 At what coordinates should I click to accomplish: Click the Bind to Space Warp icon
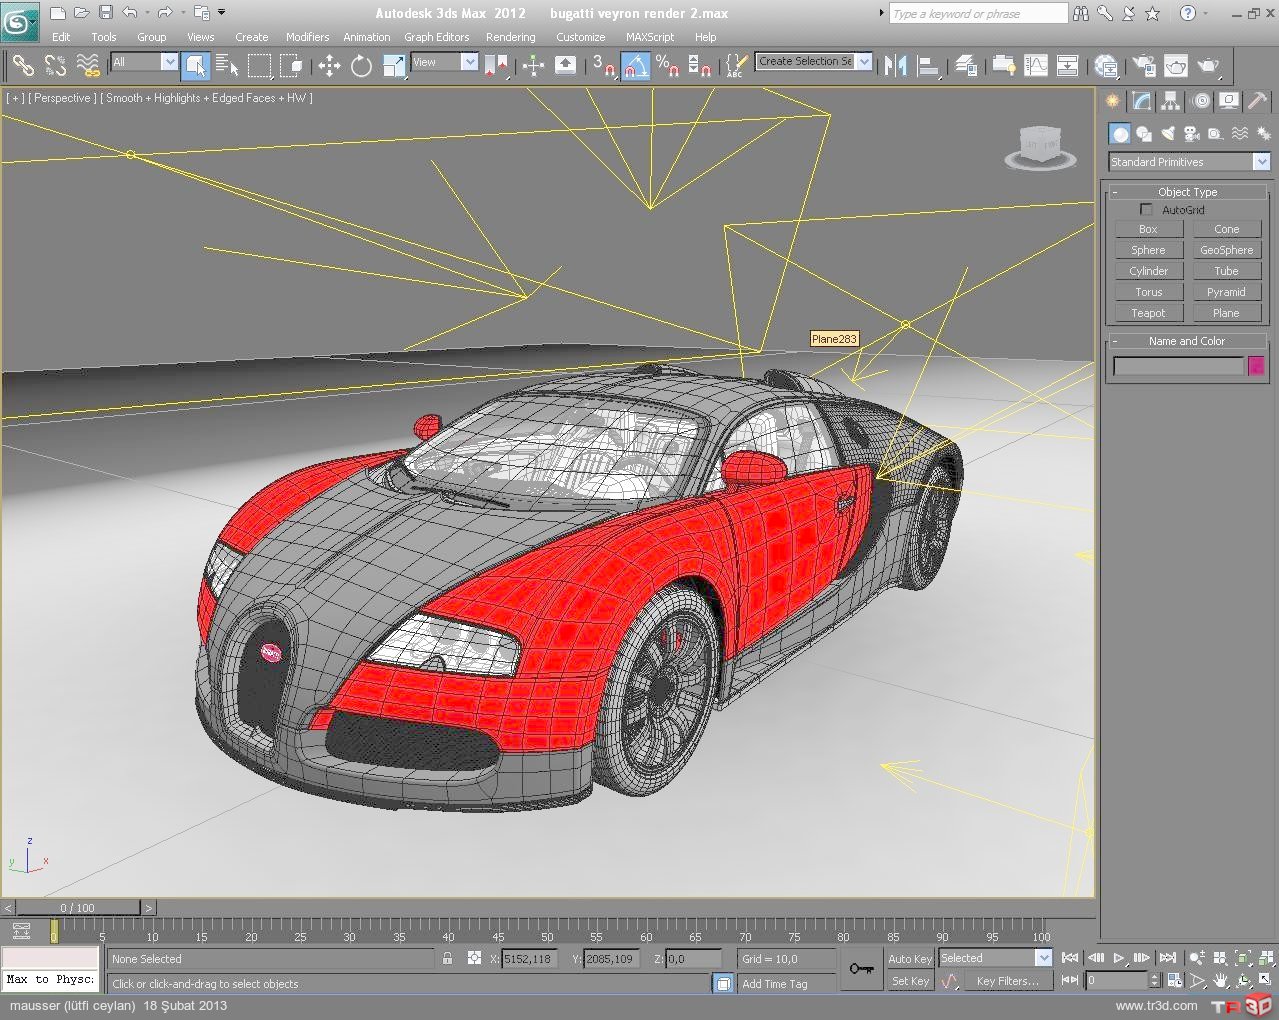(88, 66)
